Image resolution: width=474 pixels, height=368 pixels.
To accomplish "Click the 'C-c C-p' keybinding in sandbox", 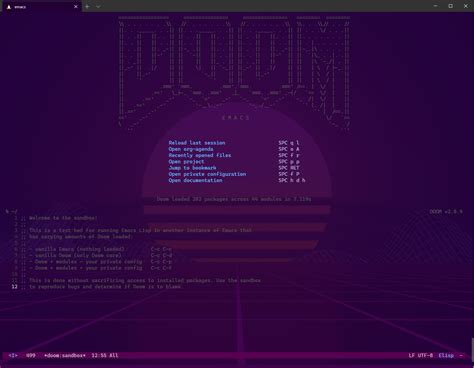I will click(161, 262).
